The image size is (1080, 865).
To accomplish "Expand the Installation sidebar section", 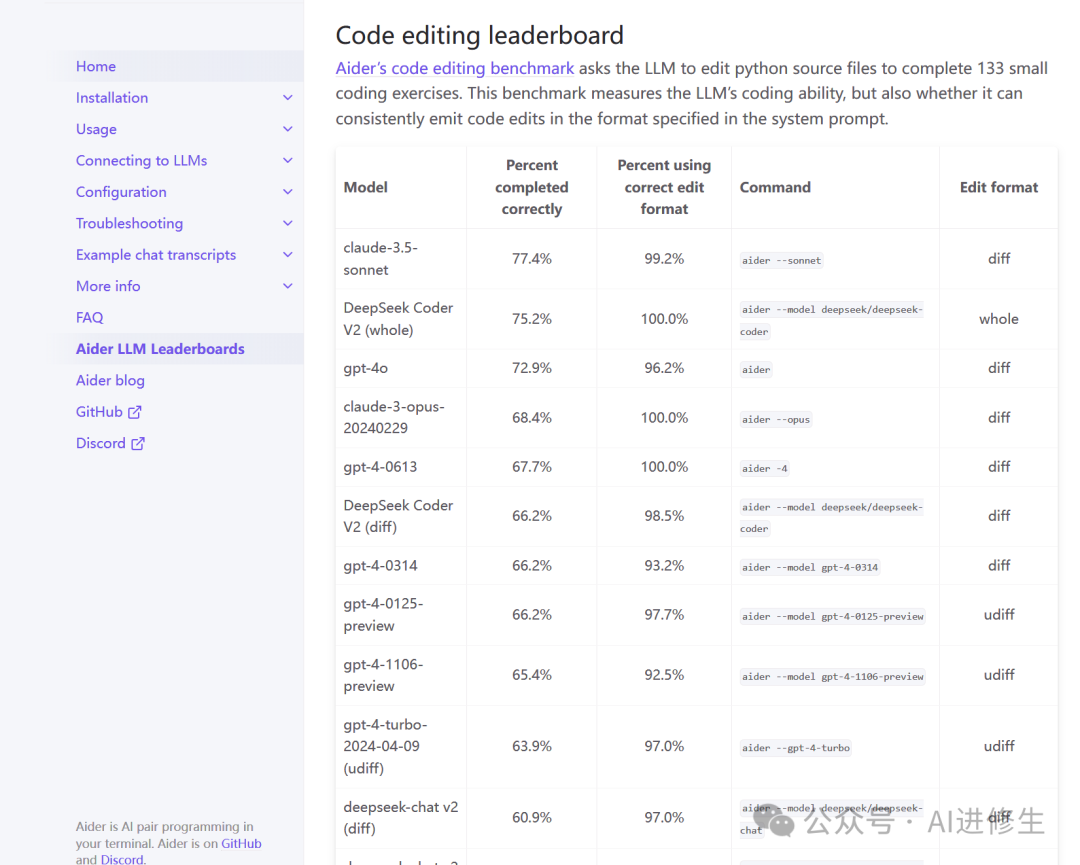I will pyautogui.click(x=288, y=98).
